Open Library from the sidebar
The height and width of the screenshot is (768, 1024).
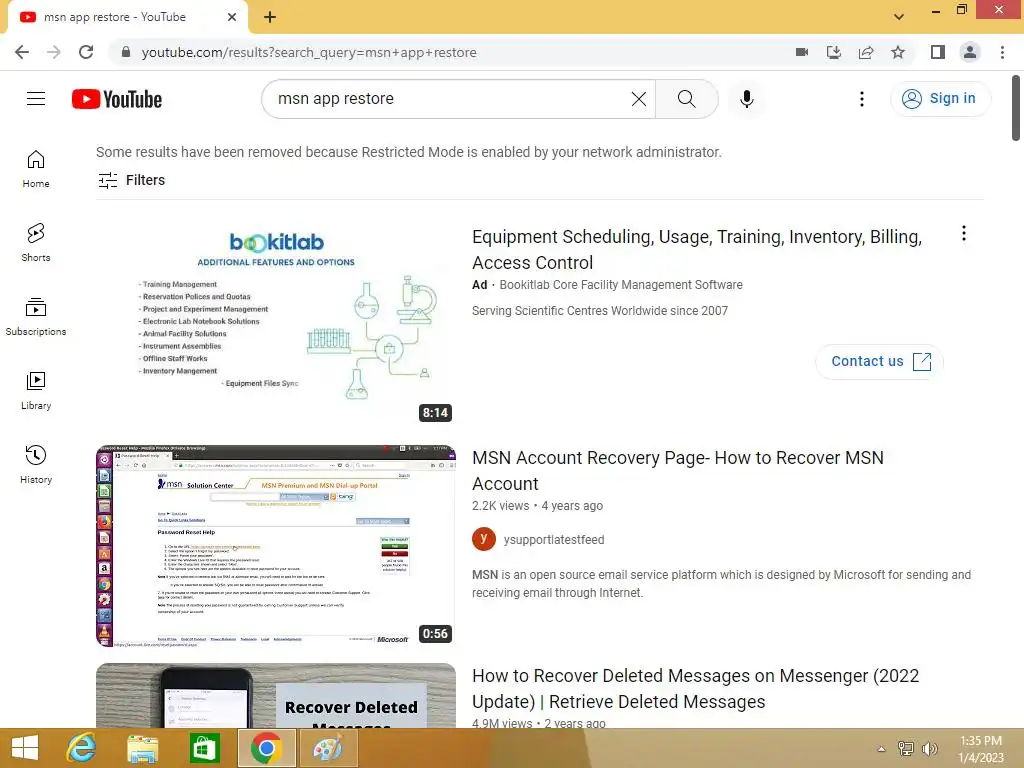click(36, 391)
